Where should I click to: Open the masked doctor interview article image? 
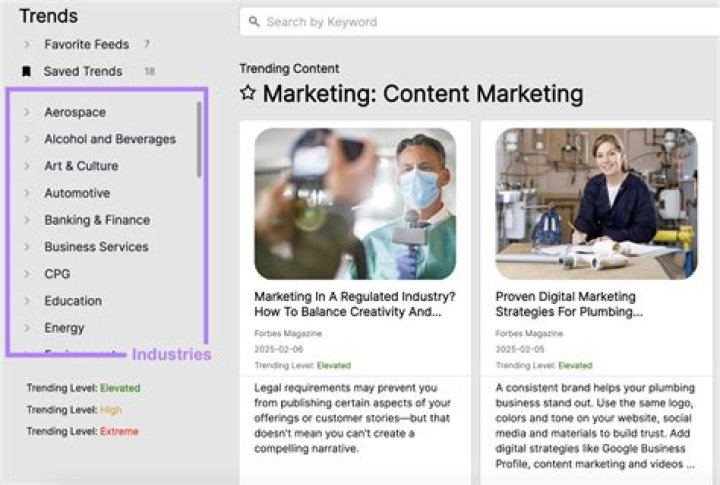coord(355,203)
